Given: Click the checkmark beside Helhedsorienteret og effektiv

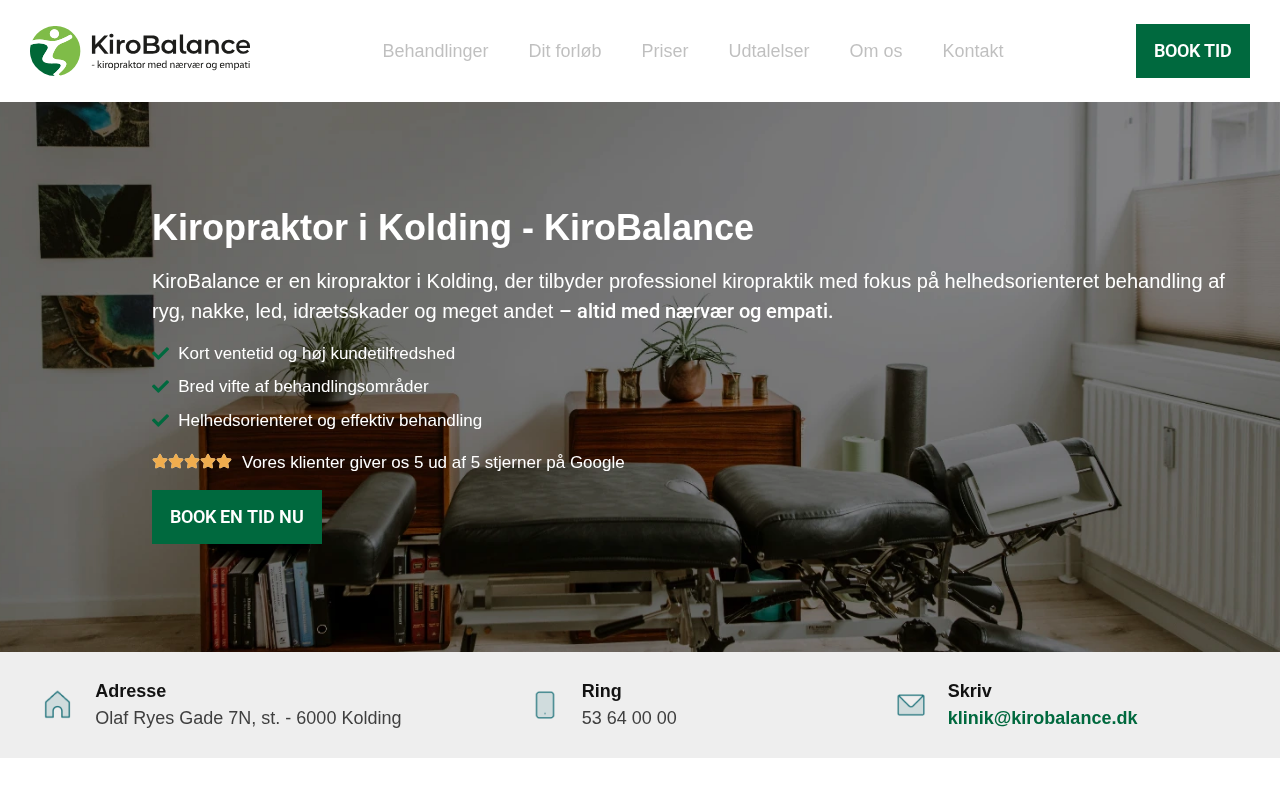Looking at the screenshot, I should 160,420.
